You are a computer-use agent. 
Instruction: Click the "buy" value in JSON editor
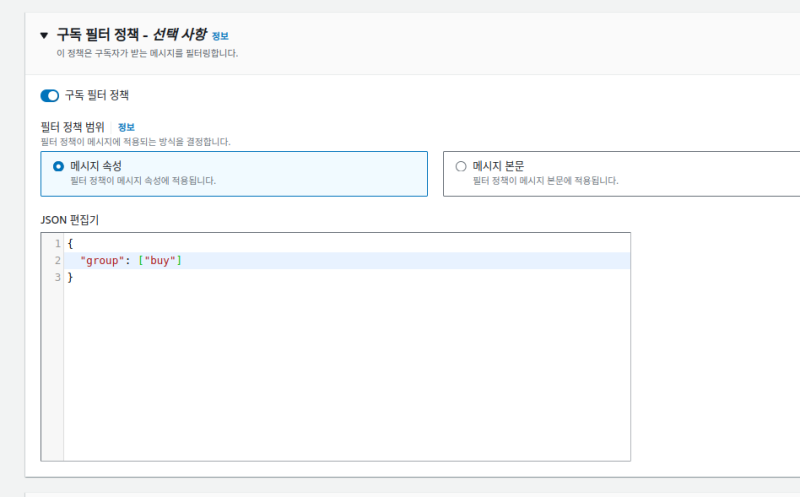tap(160, 261)
